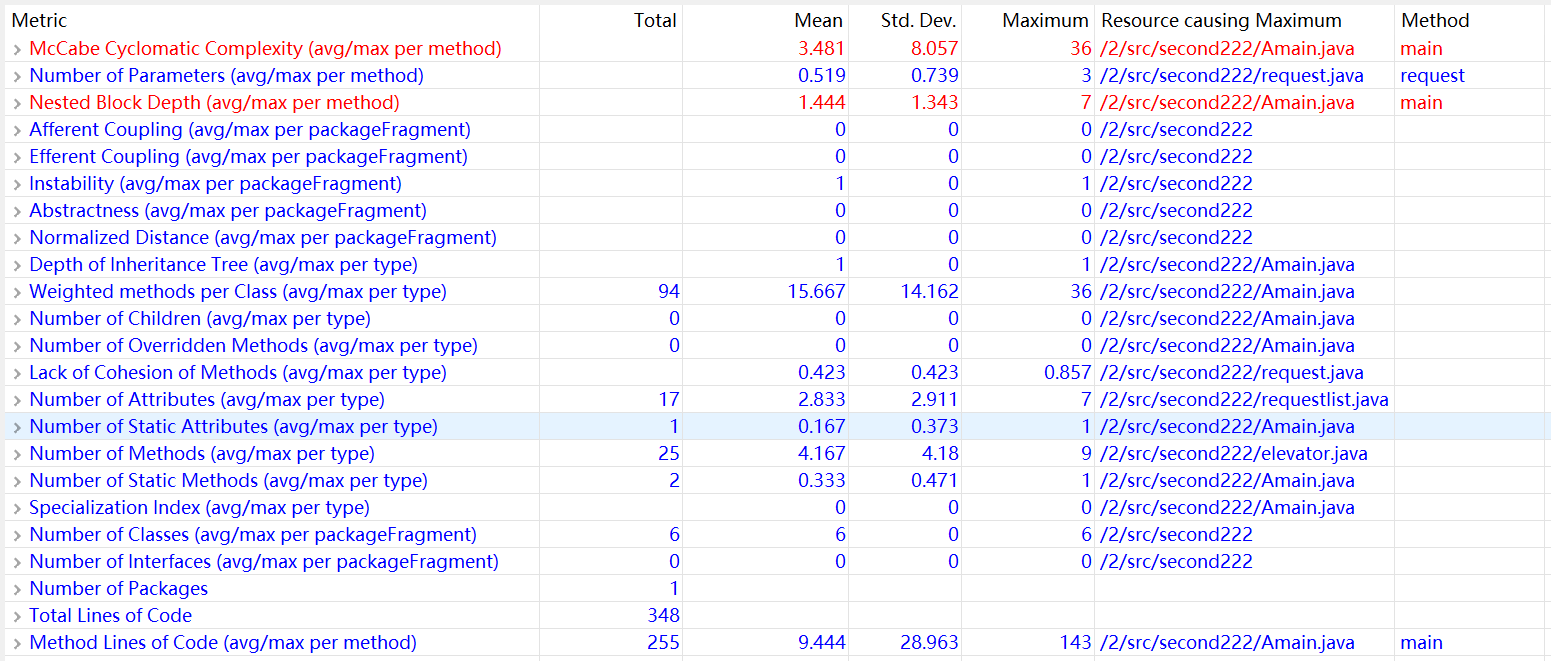
Task: Expand Weighted methods per Class row
Action: (x=17, y=292)
